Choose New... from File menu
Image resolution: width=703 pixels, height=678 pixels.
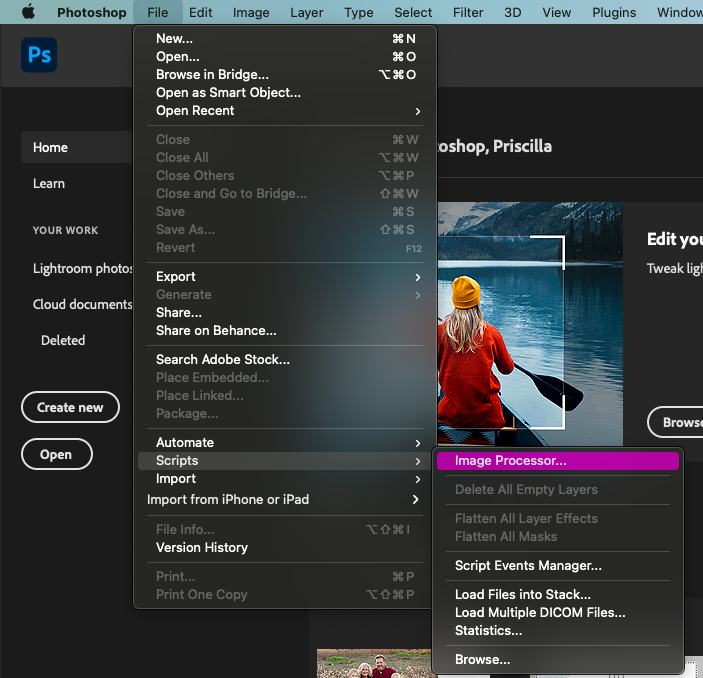285,39
